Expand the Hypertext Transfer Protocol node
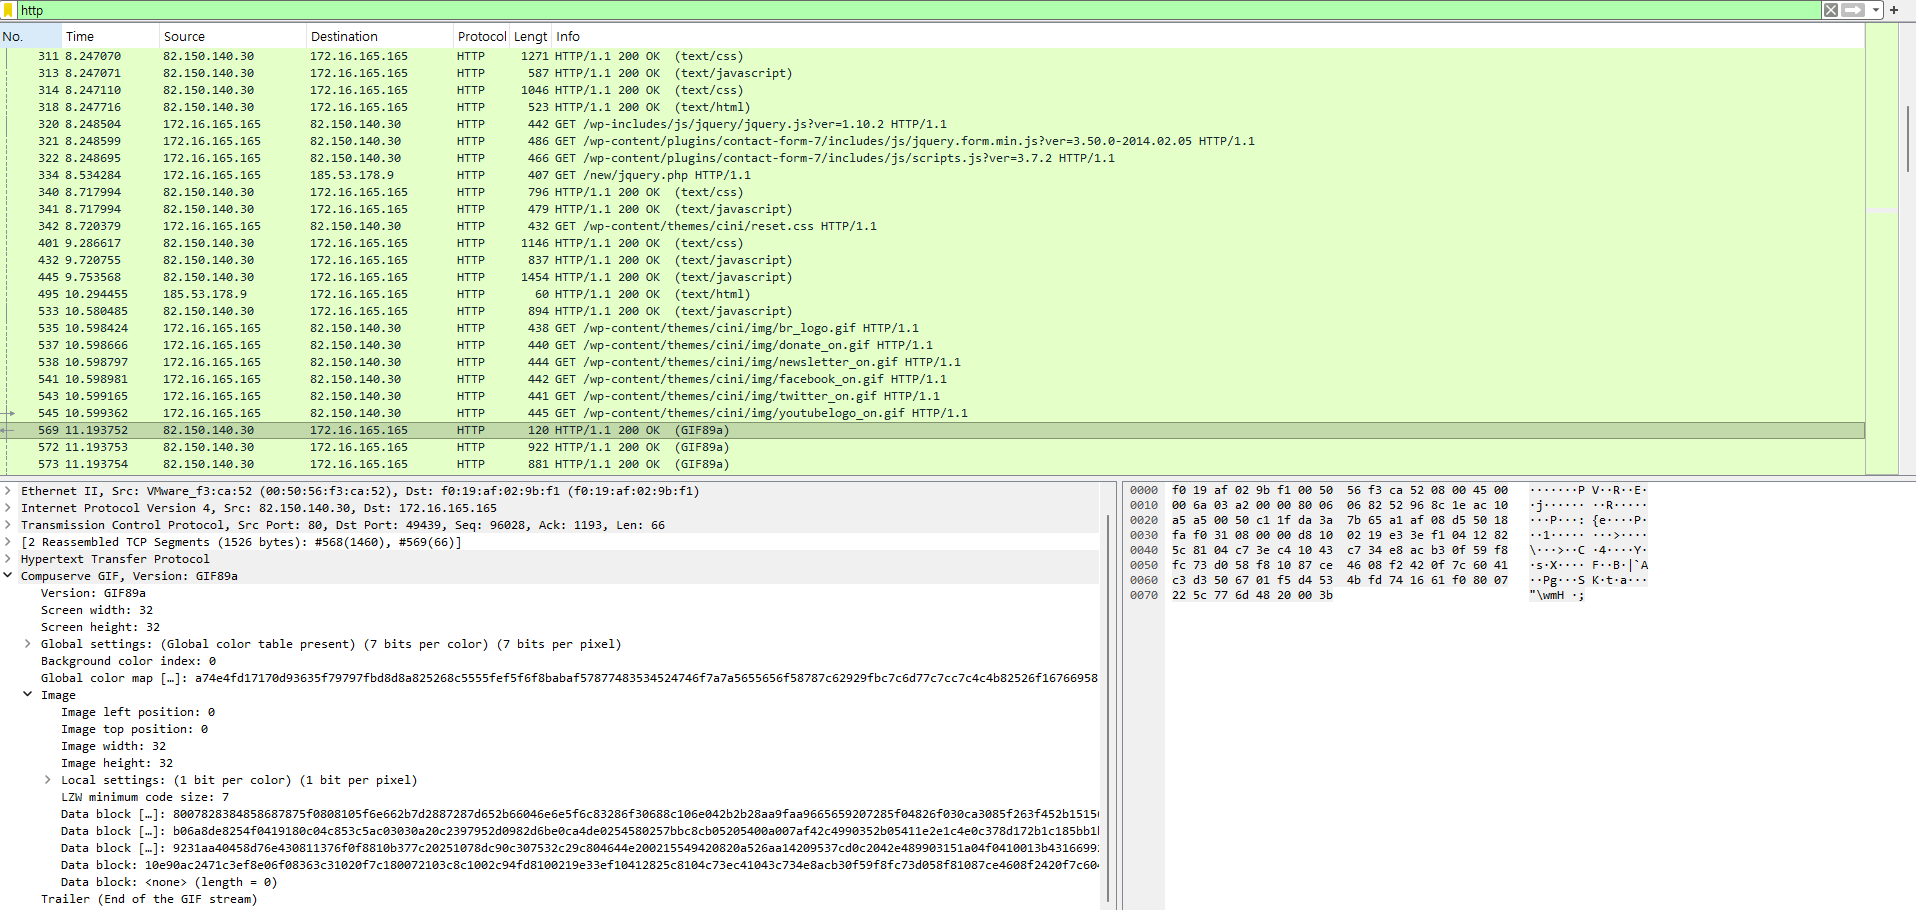 pos(8,559)
